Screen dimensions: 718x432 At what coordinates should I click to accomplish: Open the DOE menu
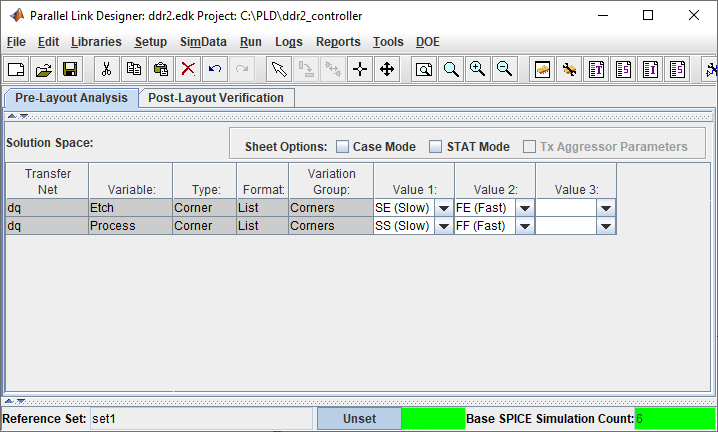click(428, 42)
